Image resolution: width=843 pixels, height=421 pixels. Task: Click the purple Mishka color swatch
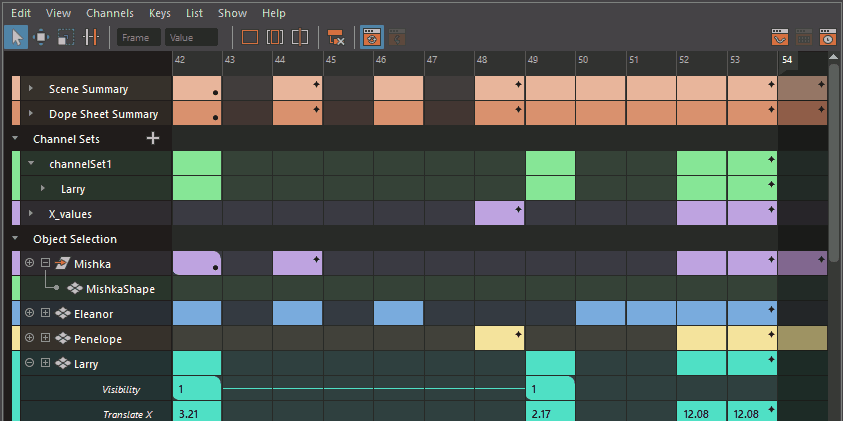[15, 264]
